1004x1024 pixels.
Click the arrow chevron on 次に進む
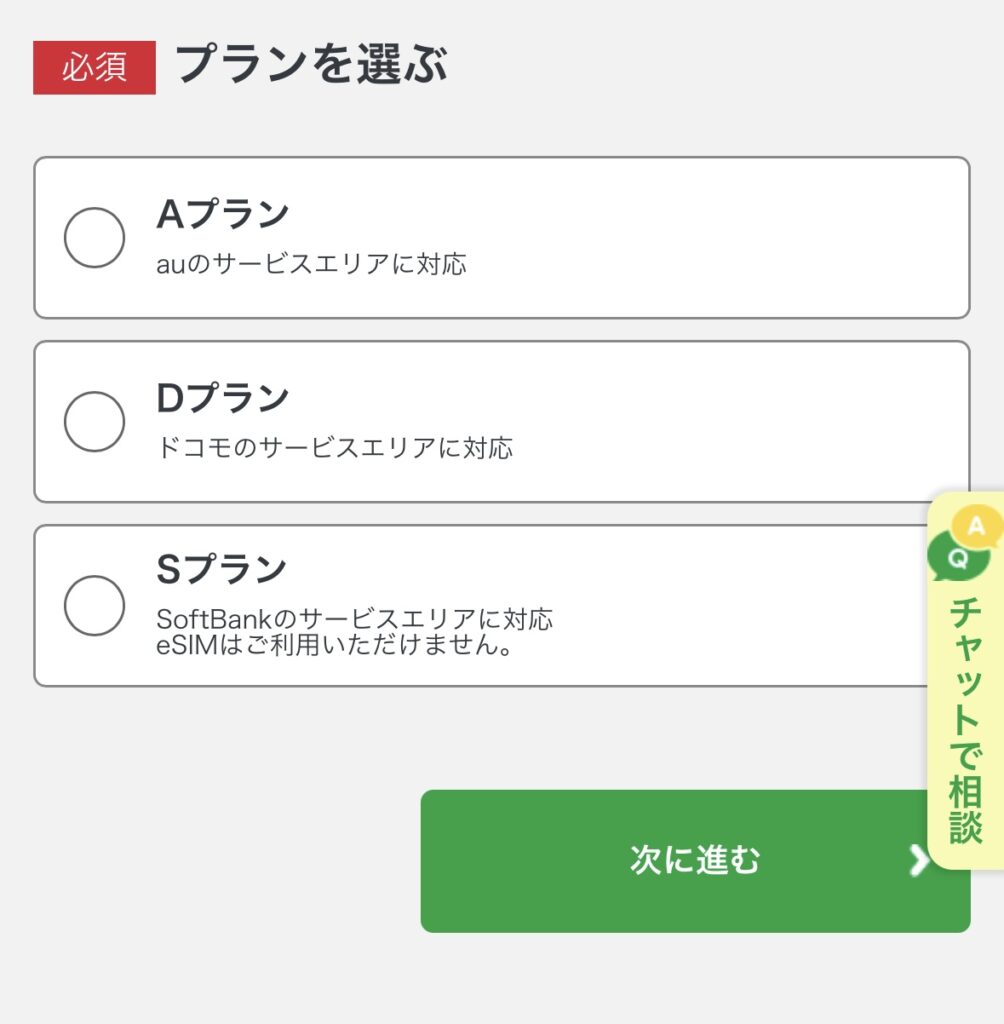point(918,861)
